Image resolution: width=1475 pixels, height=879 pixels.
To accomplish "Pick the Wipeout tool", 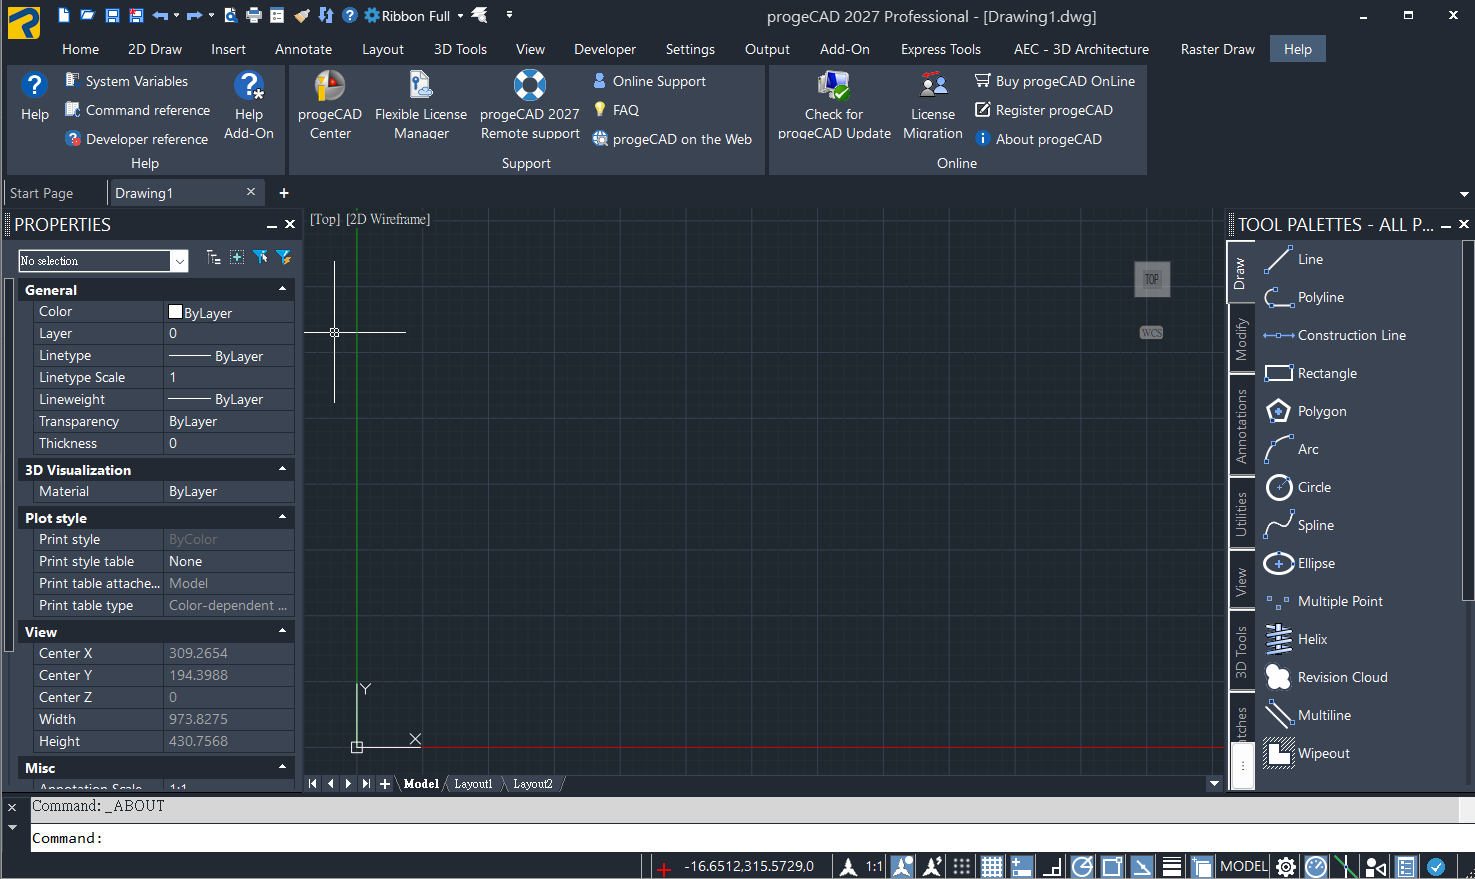I will (1307, 753).
